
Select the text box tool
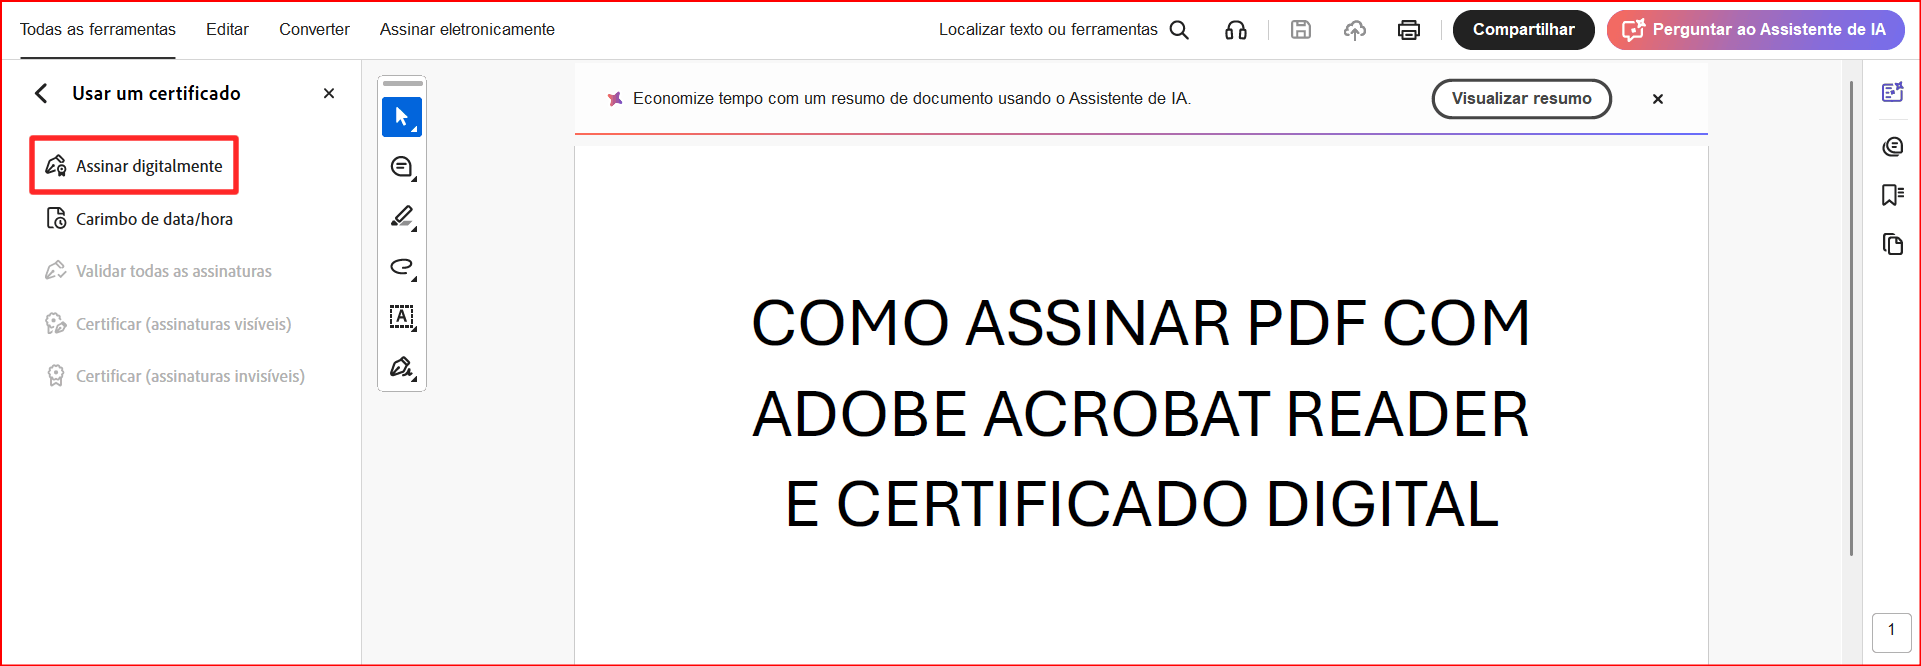coord(402,317)
